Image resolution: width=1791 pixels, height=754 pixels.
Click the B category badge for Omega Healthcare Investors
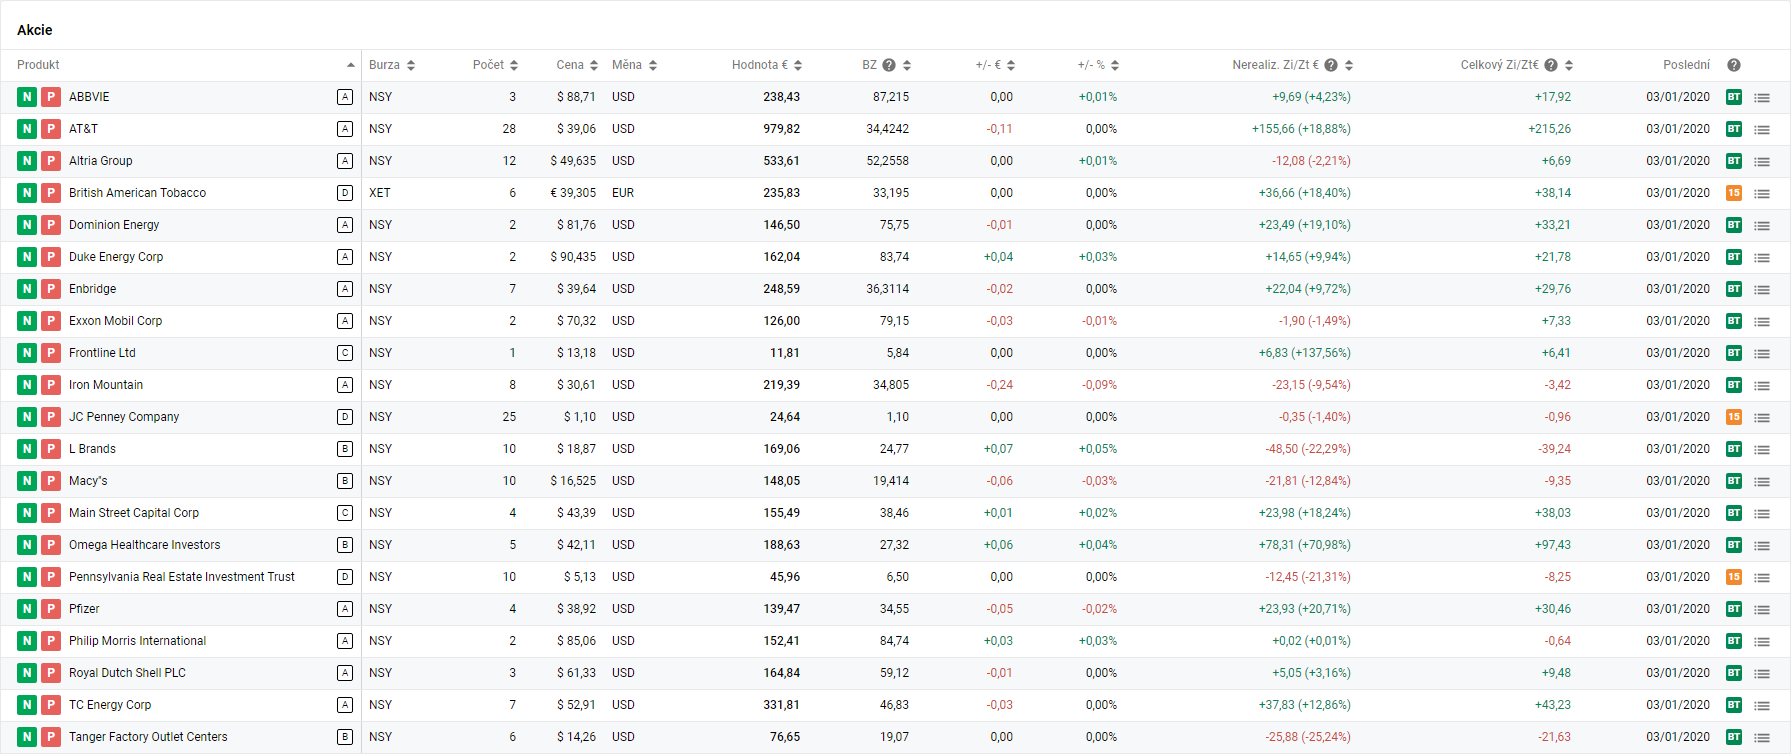point(345,545)
